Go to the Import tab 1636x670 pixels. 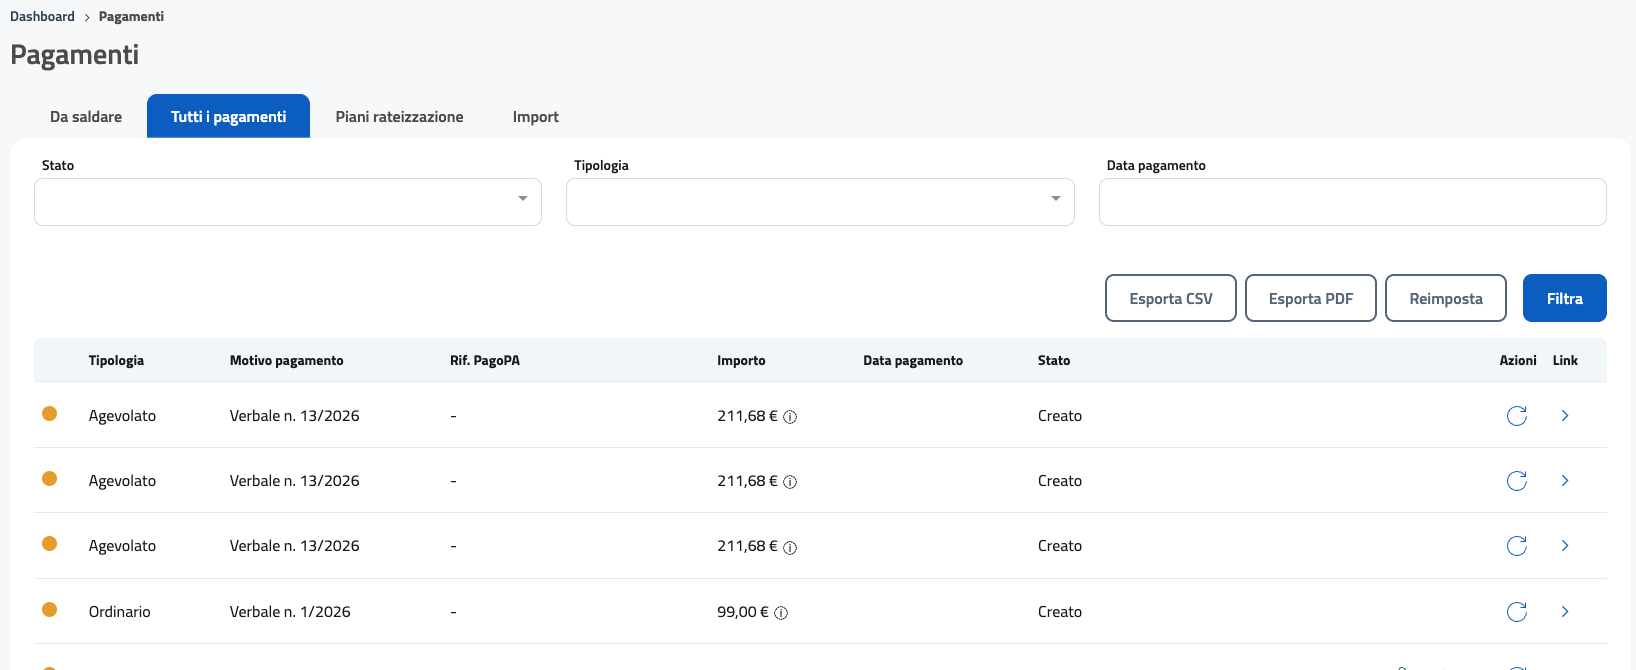(535, 117)
